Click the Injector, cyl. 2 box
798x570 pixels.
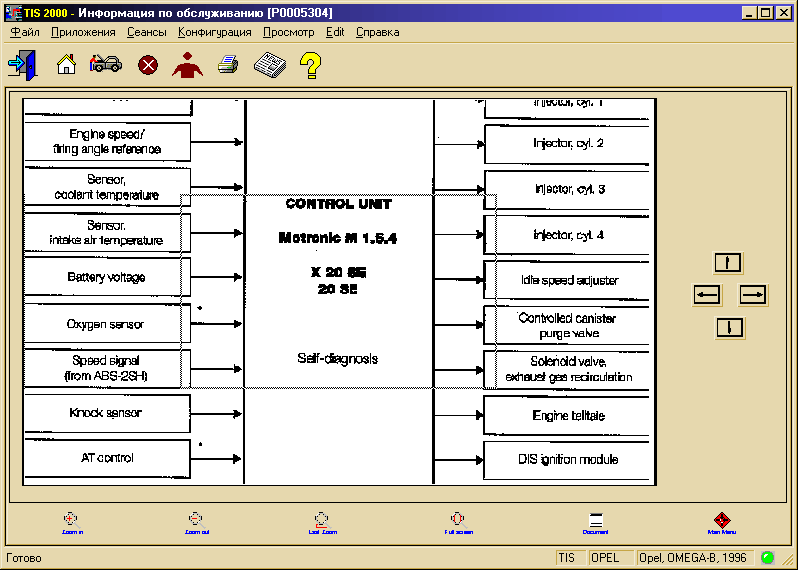point(566,144)
